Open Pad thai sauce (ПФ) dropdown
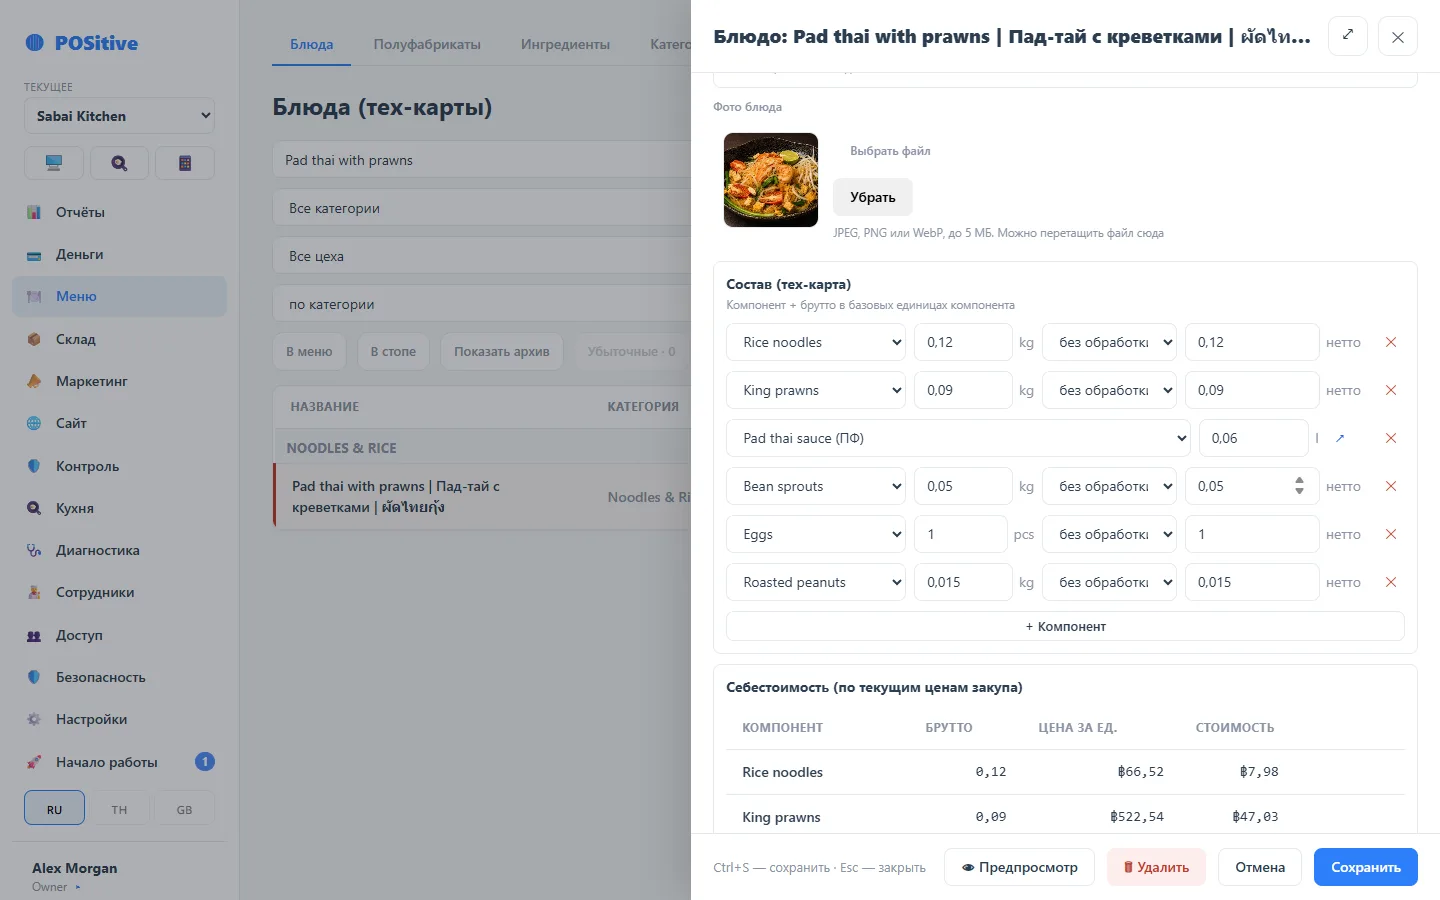This screenshot has width=1440, height=900. [958, 438]
